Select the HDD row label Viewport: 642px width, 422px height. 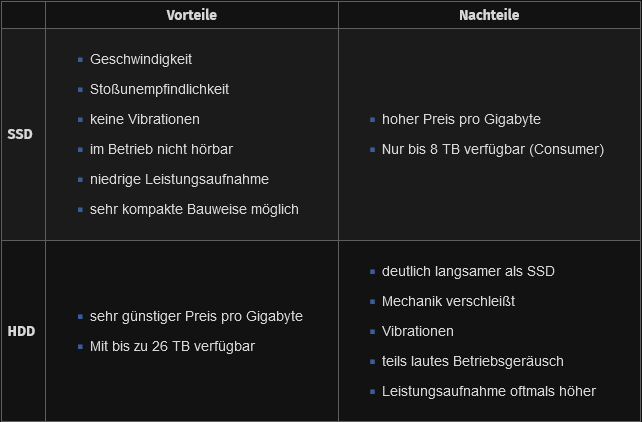point(21,331)
